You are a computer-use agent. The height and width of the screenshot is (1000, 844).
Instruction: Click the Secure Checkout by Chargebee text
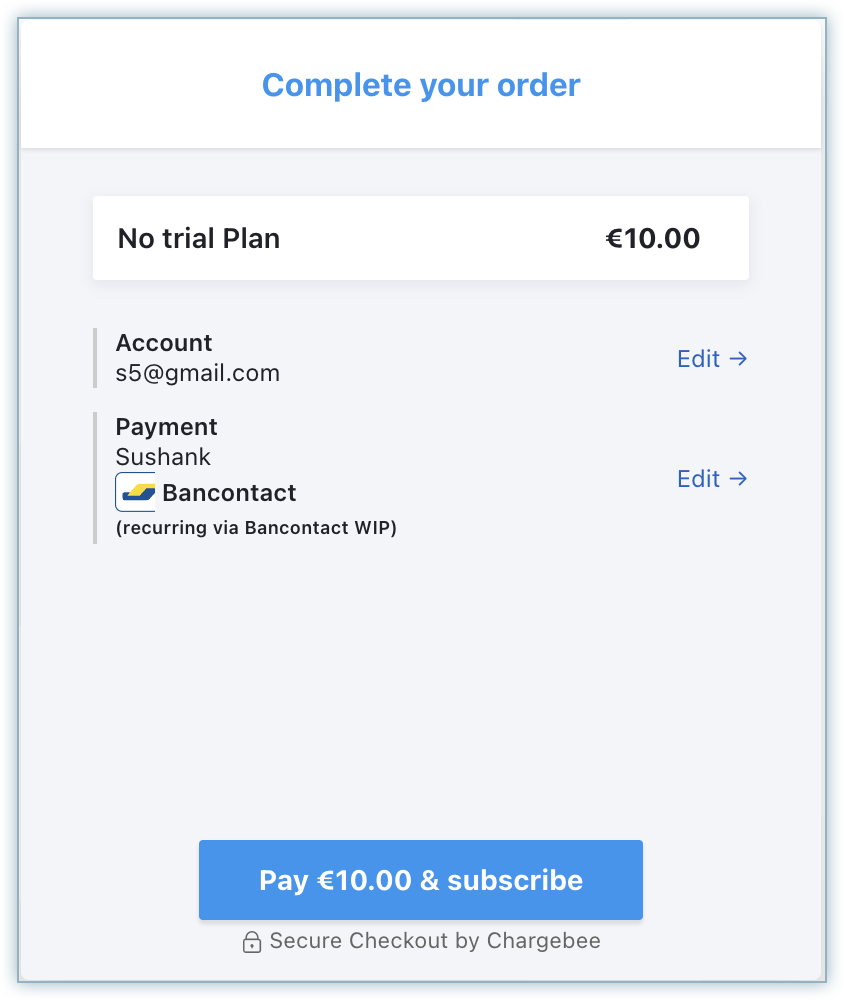pos(435,941)
